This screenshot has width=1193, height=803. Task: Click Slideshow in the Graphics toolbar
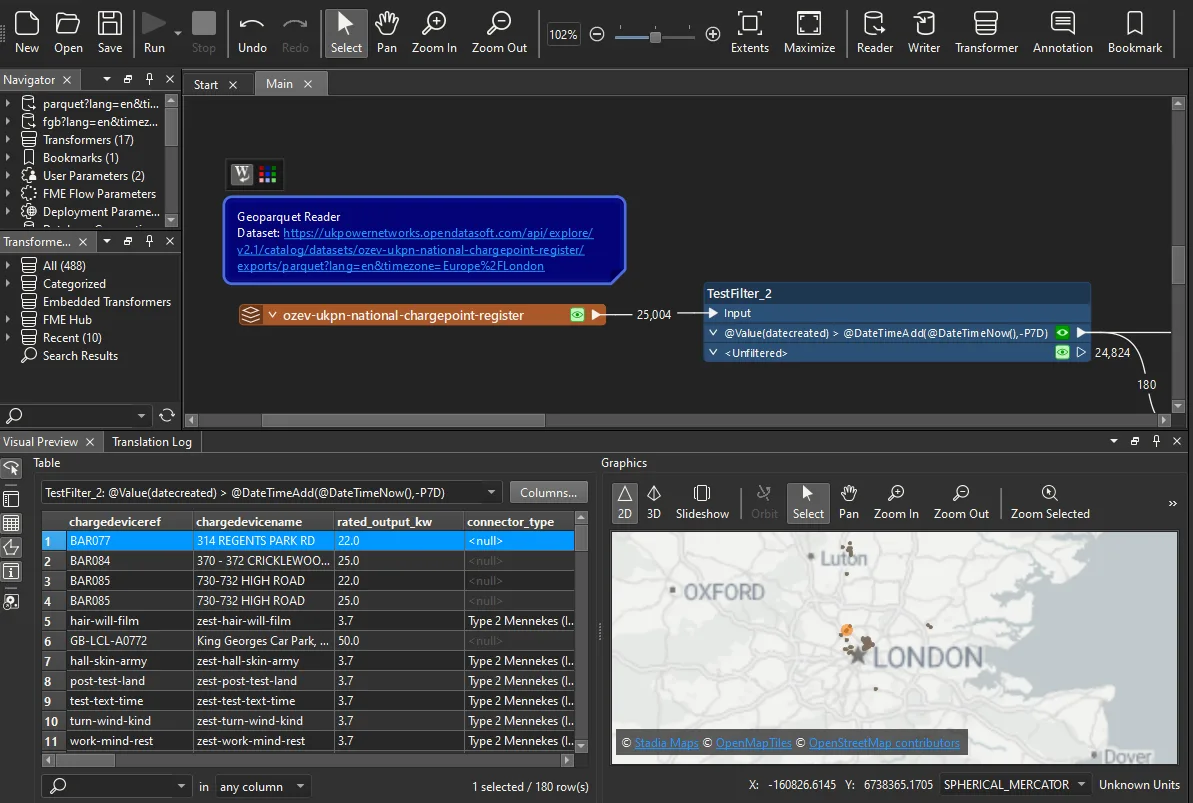tap(702, 502)
